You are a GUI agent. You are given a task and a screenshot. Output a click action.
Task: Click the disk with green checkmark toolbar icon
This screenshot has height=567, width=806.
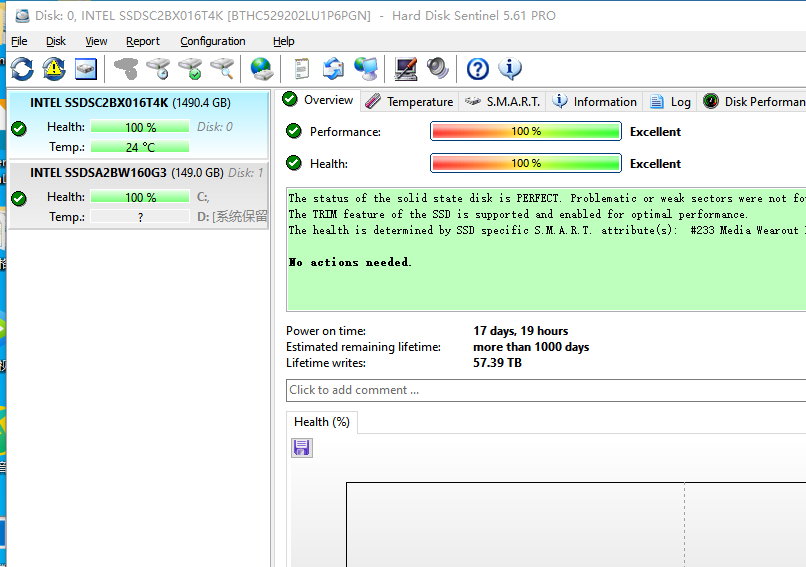click(191, 68)
